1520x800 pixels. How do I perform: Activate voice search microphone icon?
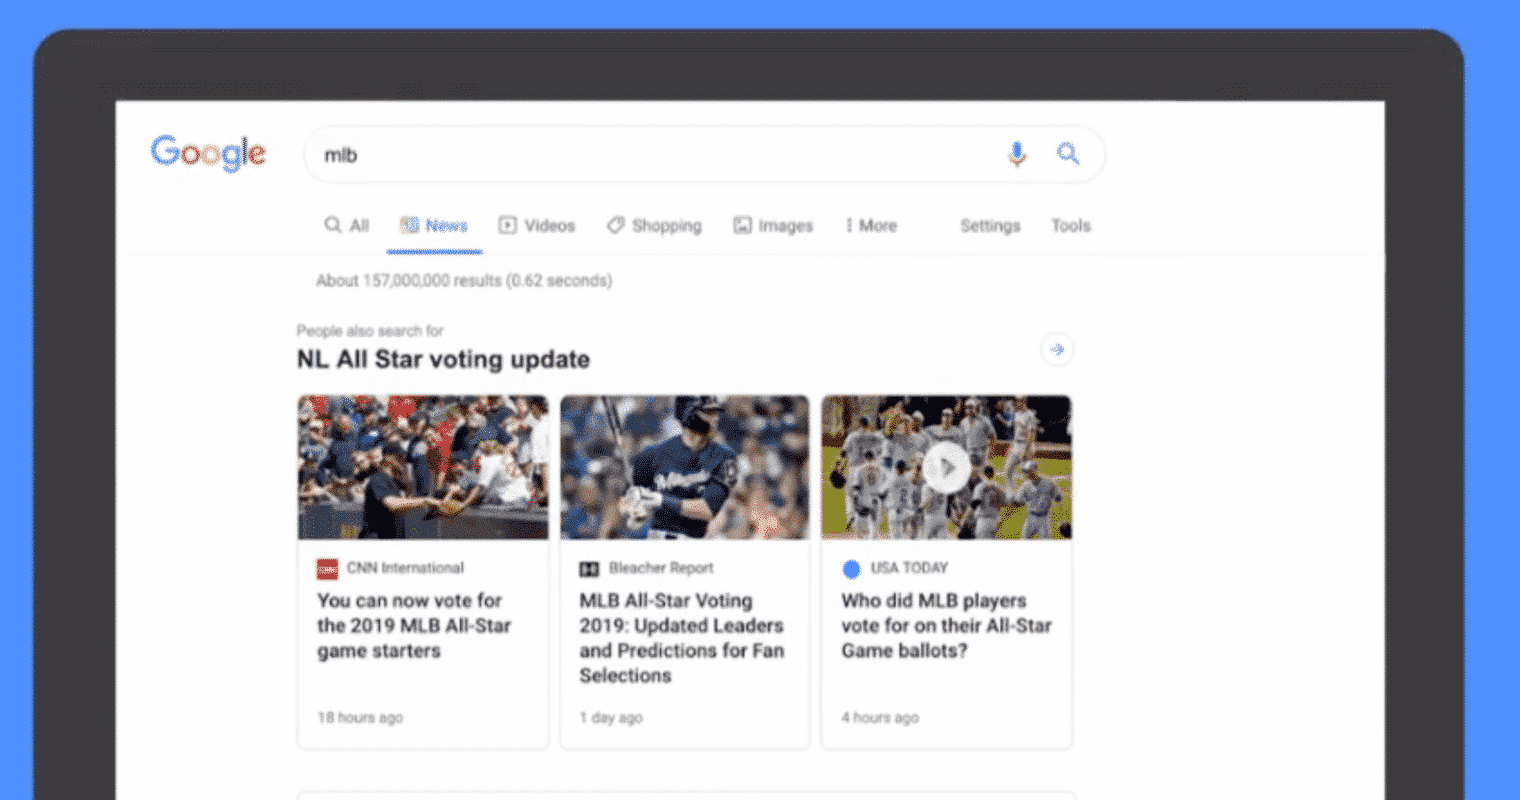point(1017,154)
